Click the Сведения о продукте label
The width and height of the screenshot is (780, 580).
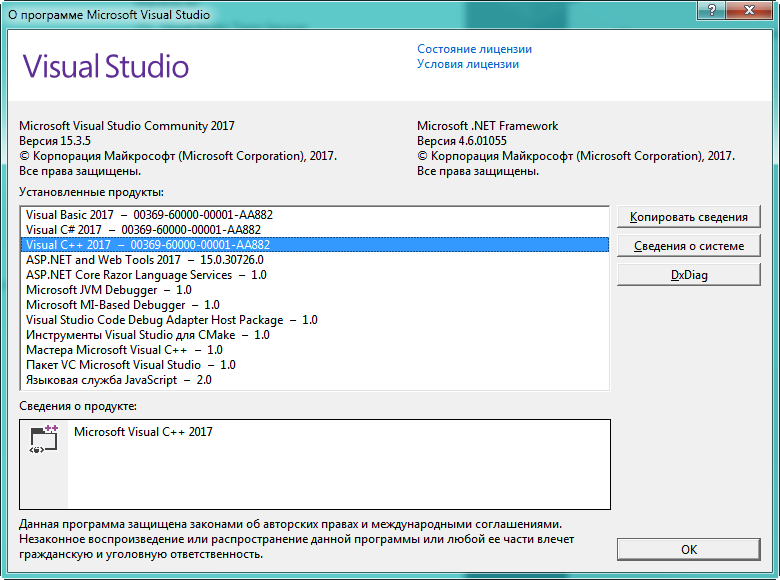tap(78, 406)
